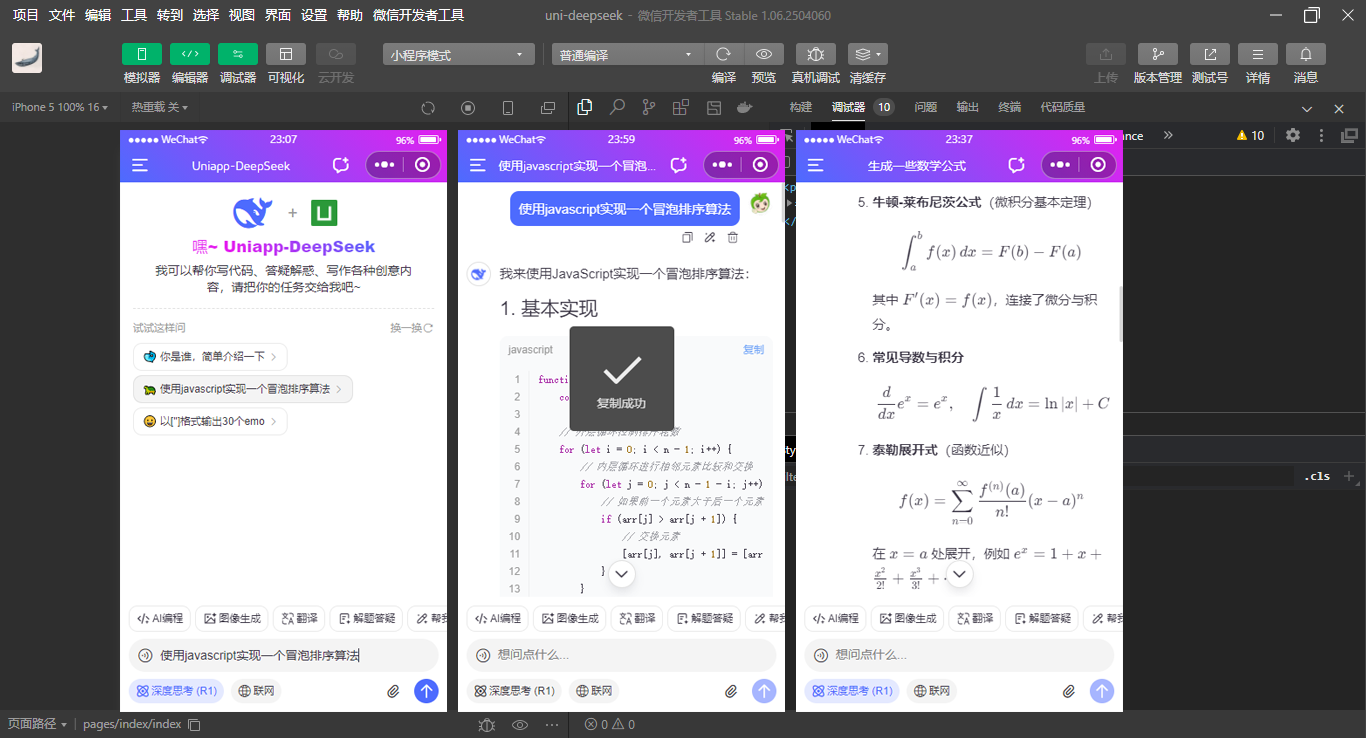Open the 设置 menu in the menu bar
Viewport: 1366px width, 738px height.
point(313,15)
